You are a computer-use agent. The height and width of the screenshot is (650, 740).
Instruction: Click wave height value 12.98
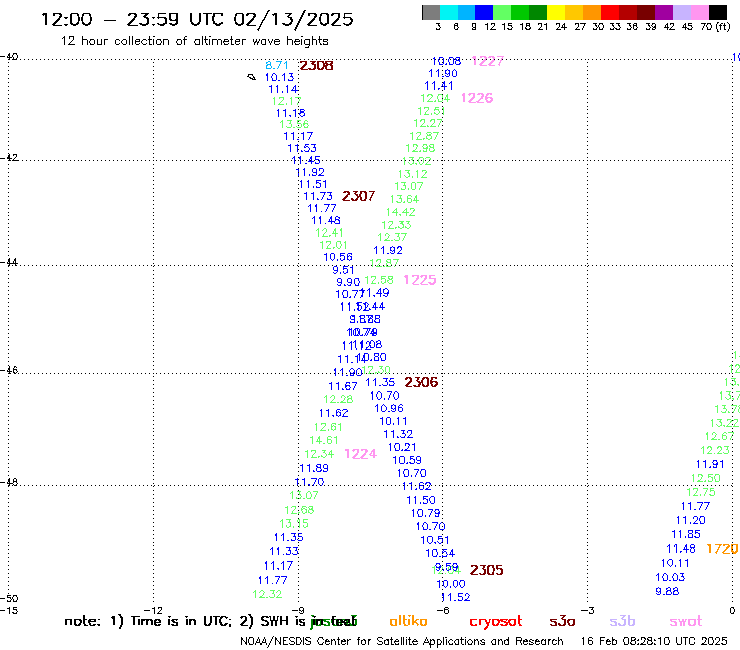click(x=420, y=148)
